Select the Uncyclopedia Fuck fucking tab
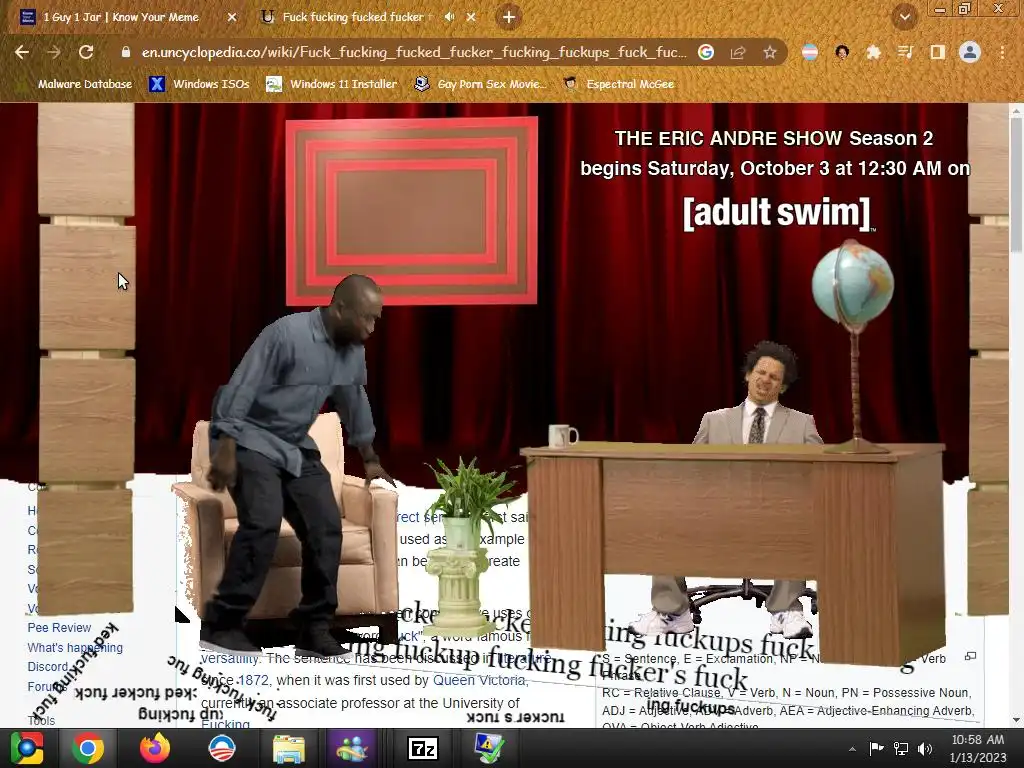This screenshot has width=1024, height=768. [353, 17]
